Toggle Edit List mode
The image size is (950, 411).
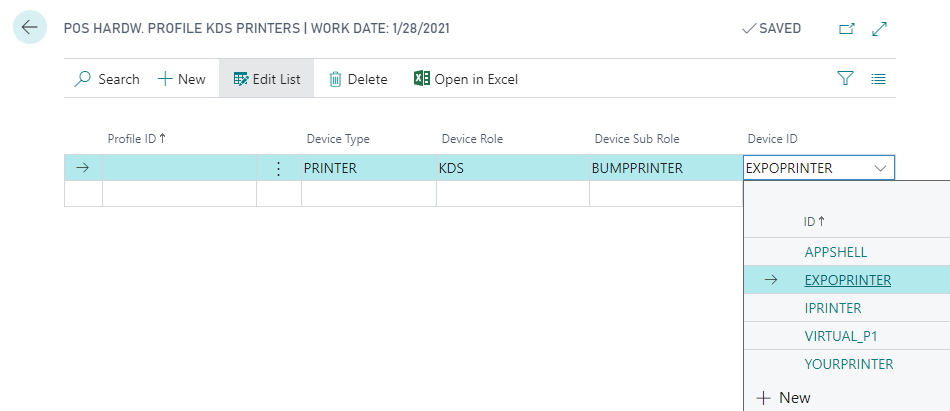click(x=266, y=79)
